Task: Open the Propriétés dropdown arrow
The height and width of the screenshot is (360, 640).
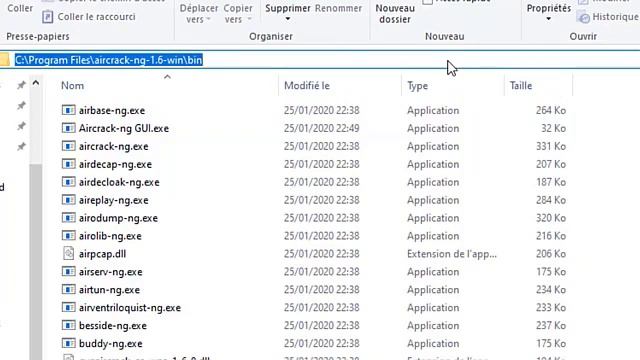Action: click(549, 19)
